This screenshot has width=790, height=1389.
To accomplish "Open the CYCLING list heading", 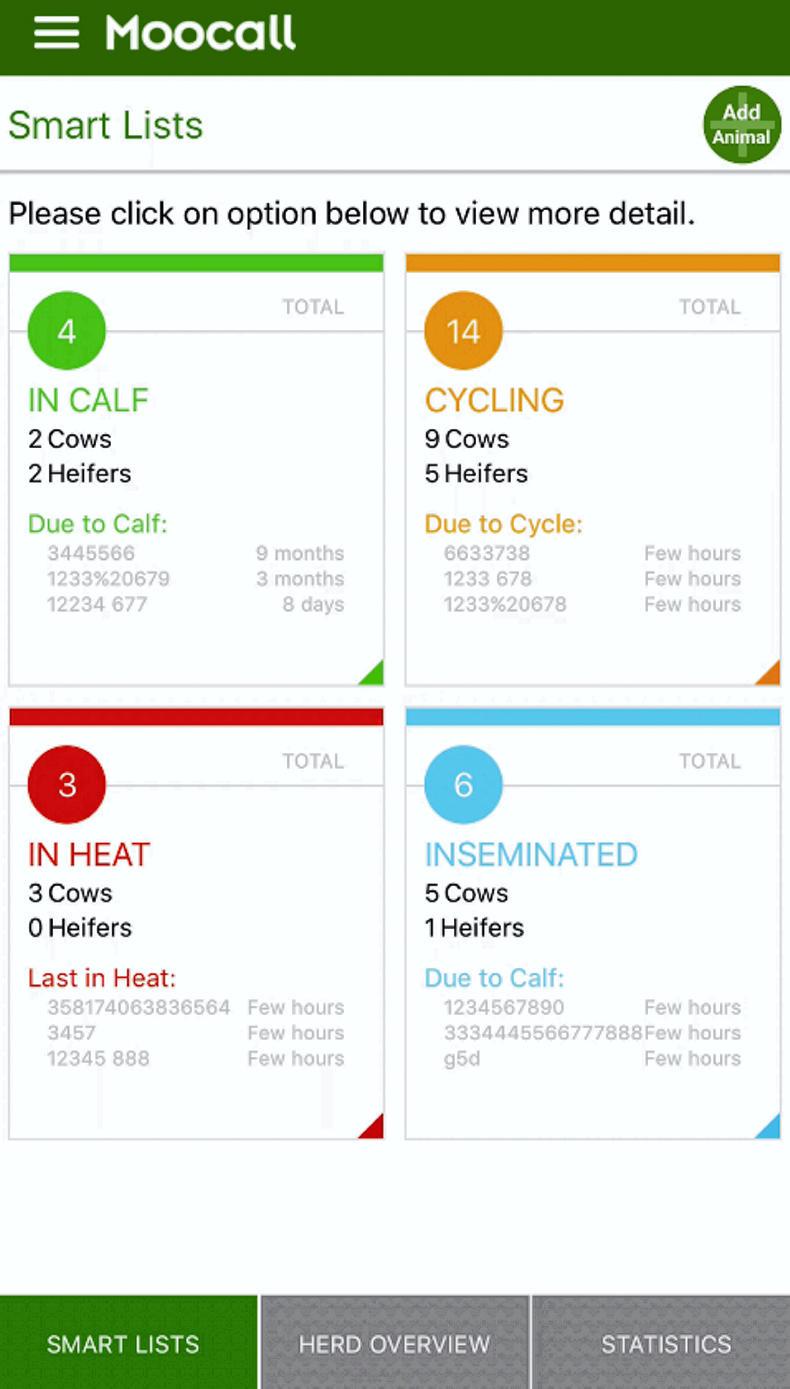I will [494, 400].
